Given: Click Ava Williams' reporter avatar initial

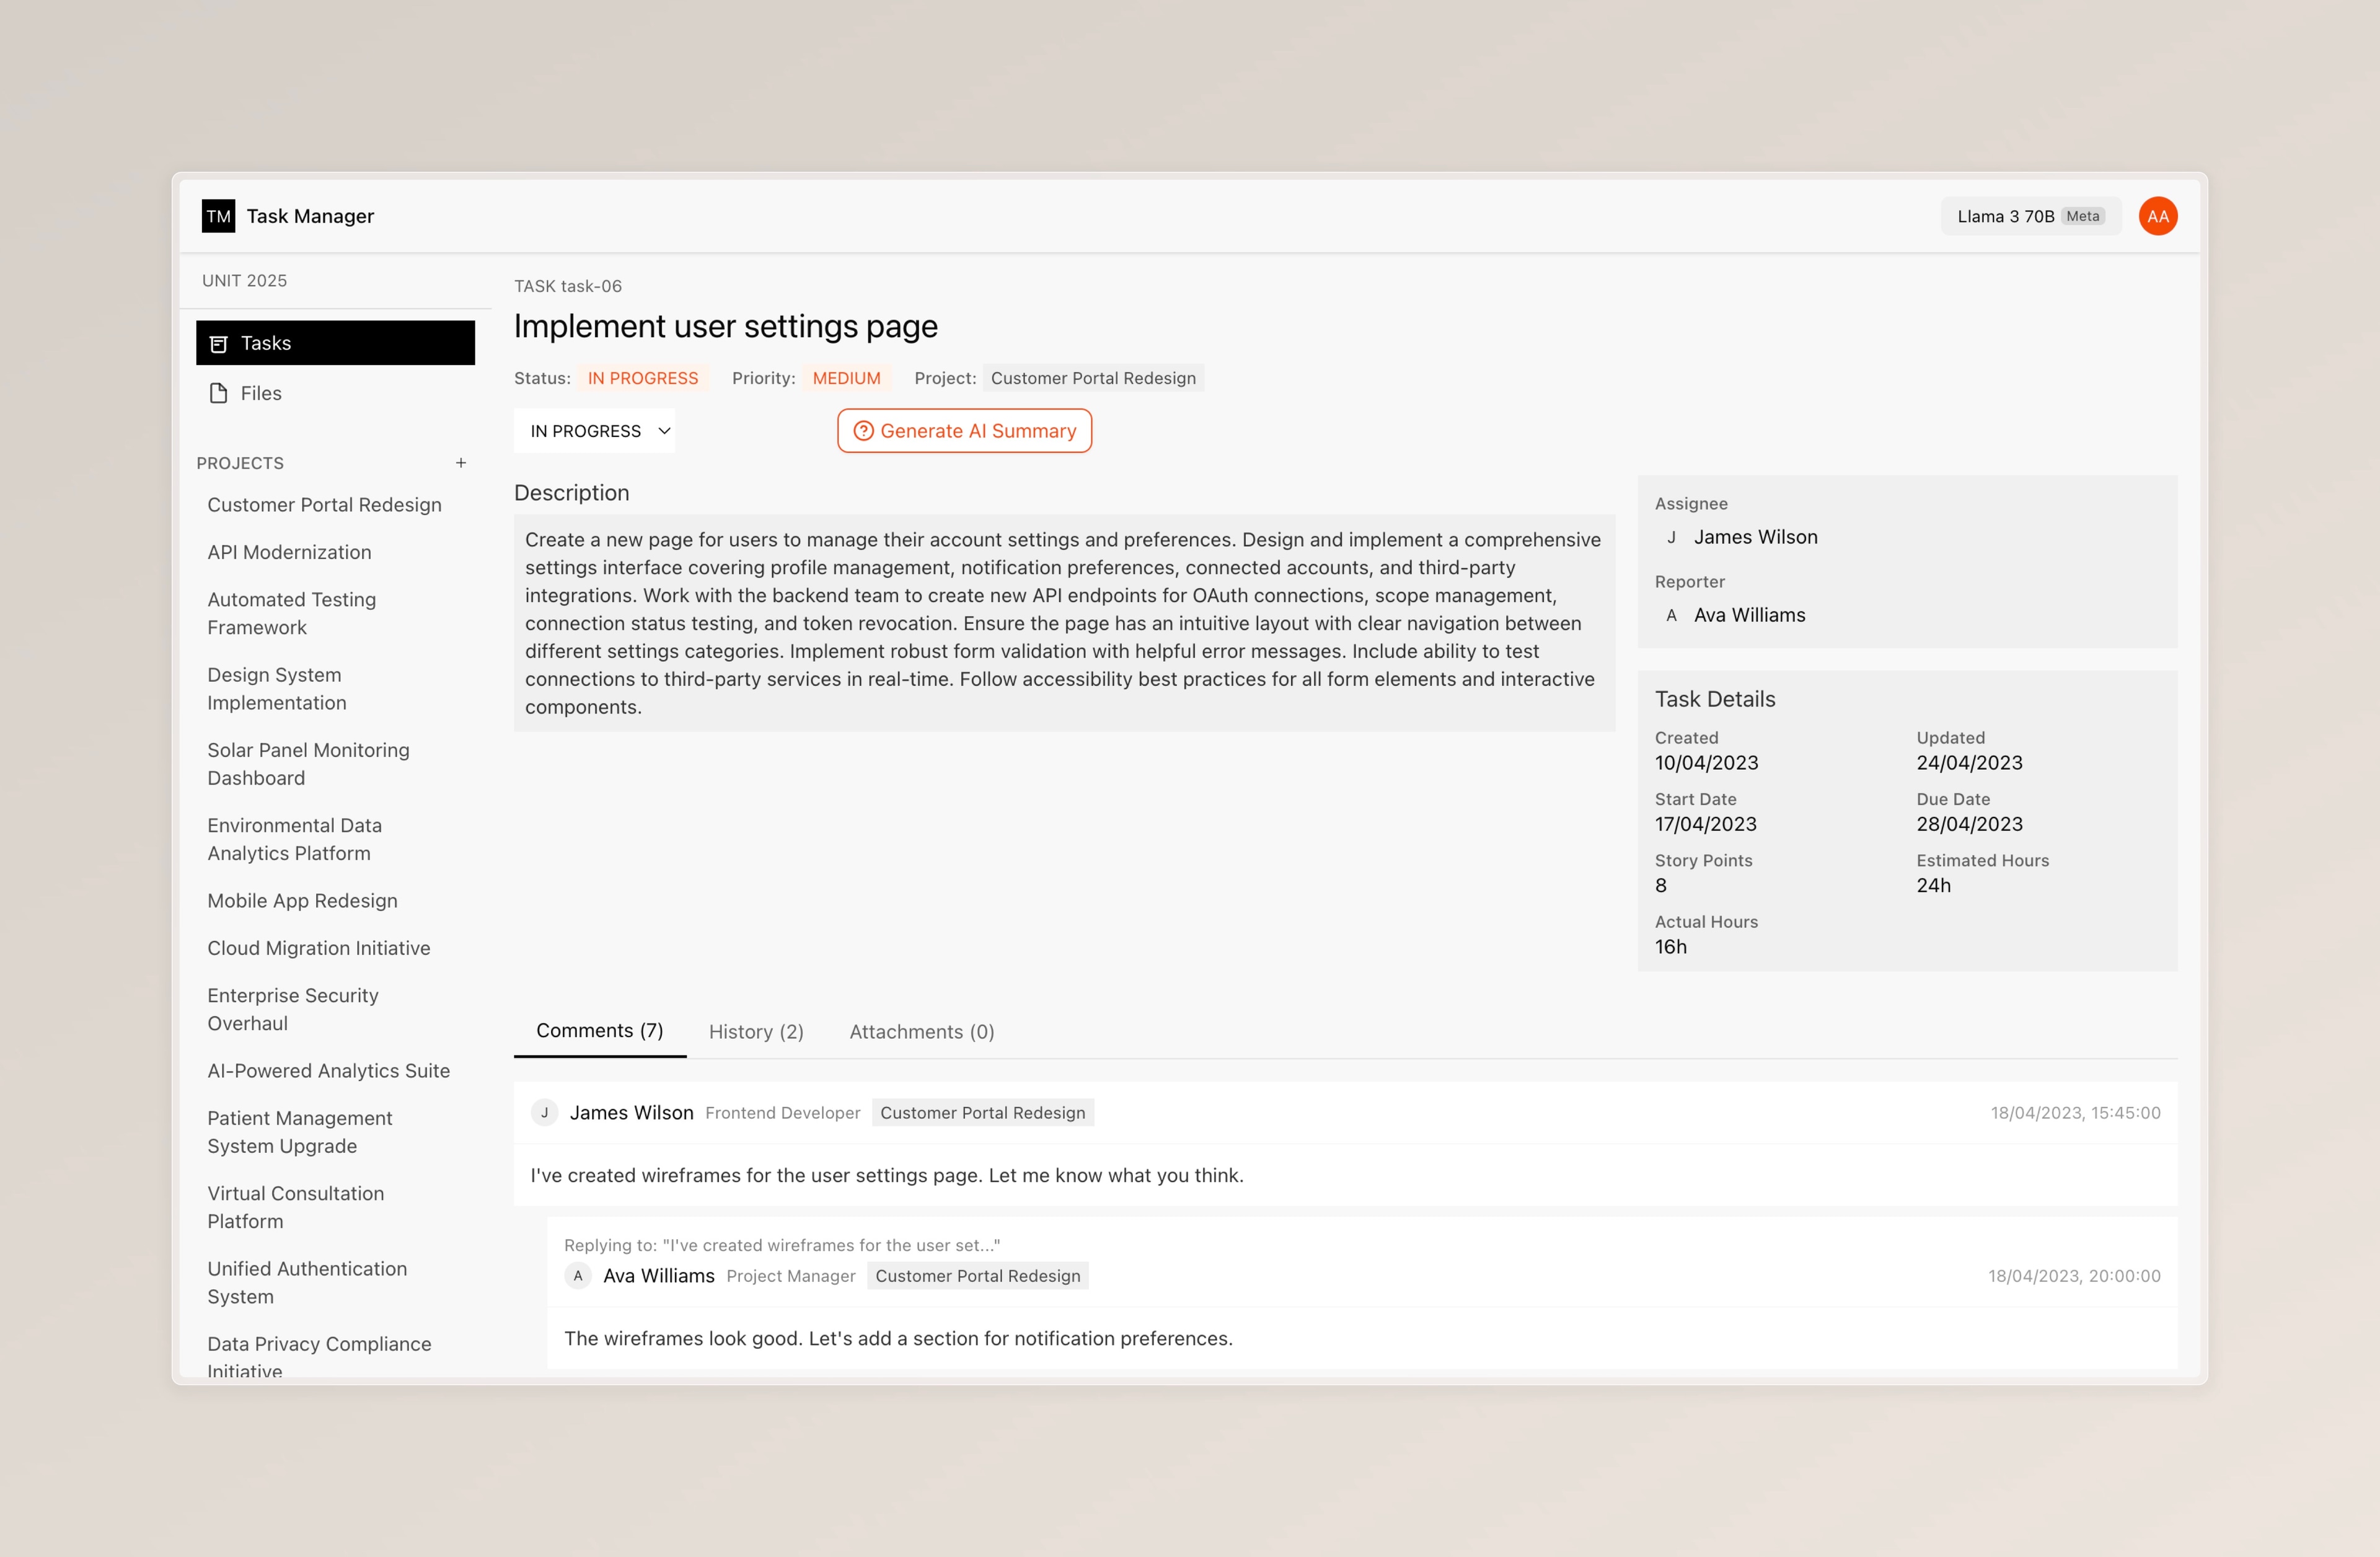Looking at the screenshot, I should [1671, 615].
